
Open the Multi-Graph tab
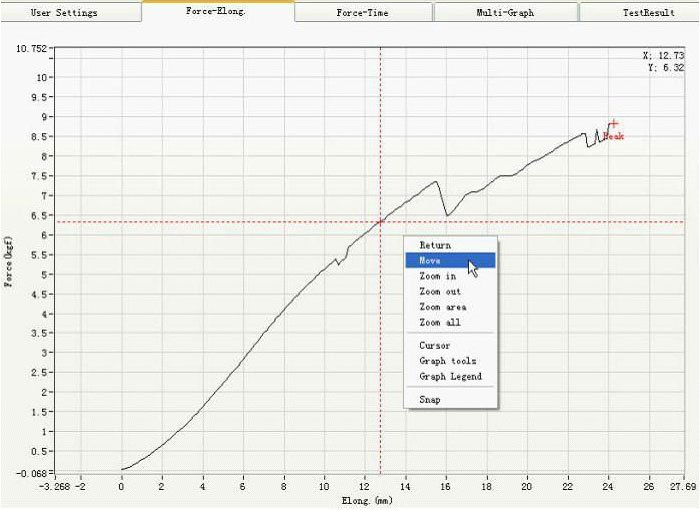(x=505, y=12)
